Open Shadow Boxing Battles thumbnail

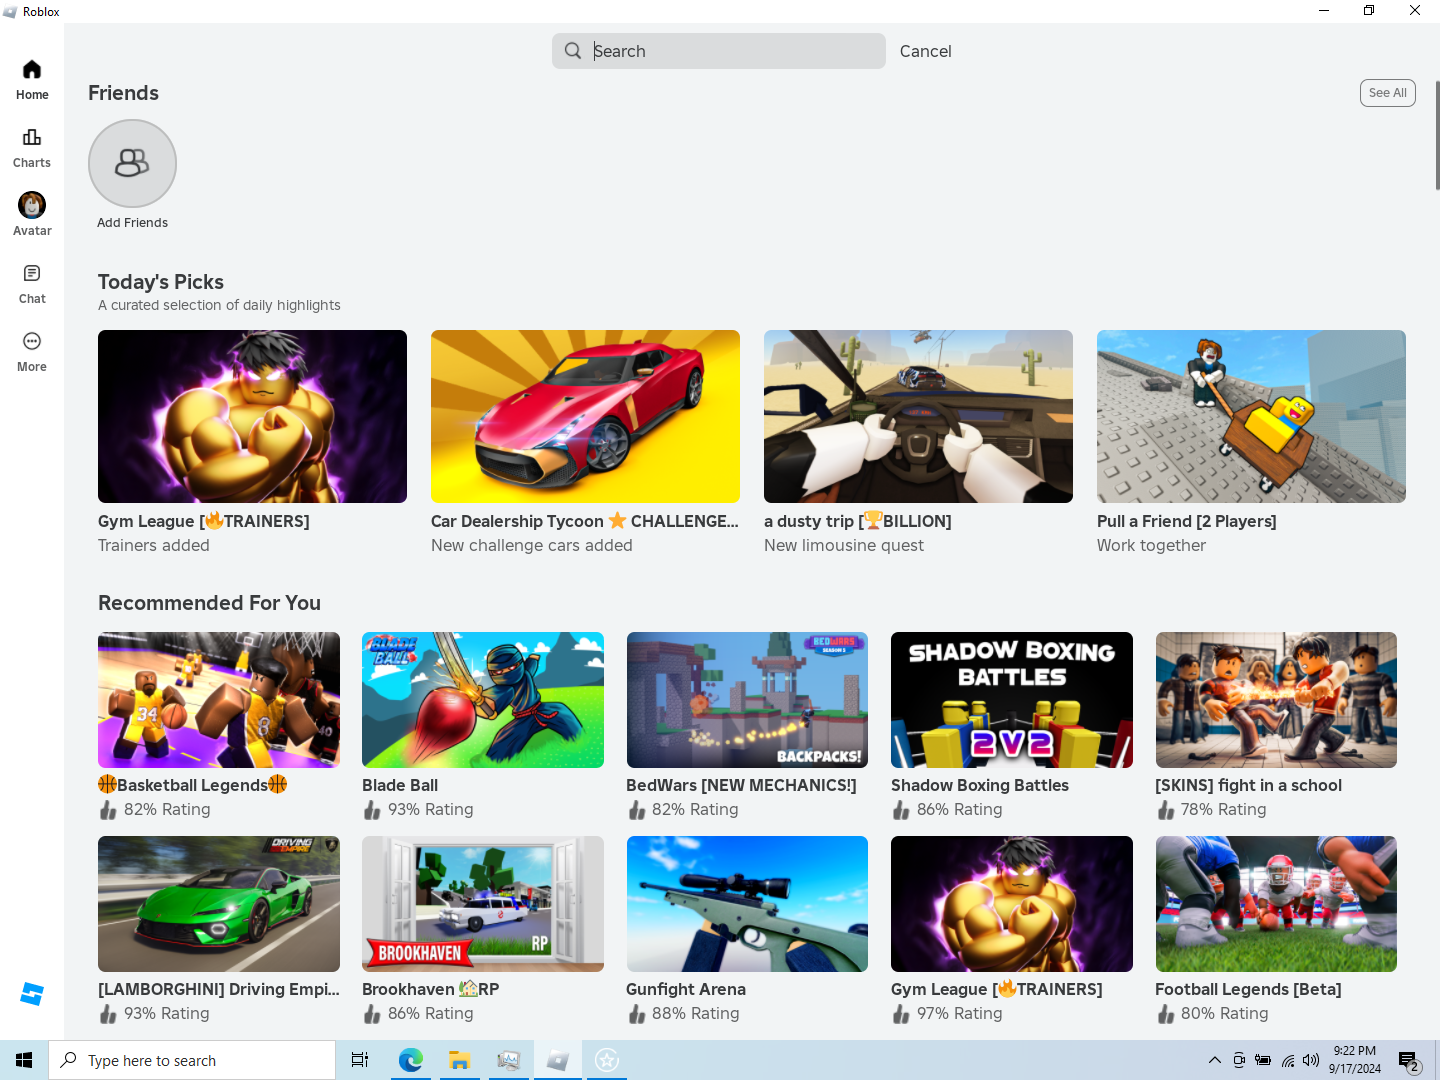point(1012,700)
